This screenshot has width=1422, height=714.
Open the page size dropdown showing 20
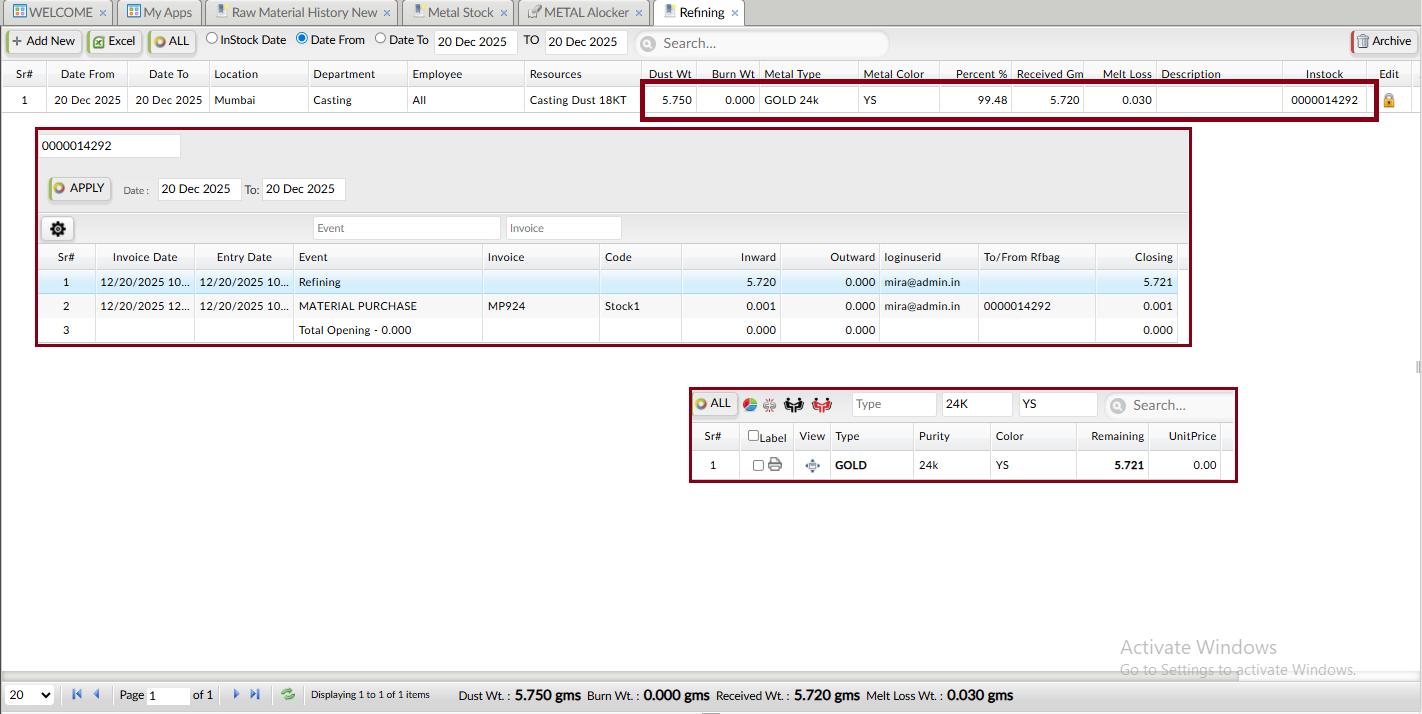click(x=30, y=695)
